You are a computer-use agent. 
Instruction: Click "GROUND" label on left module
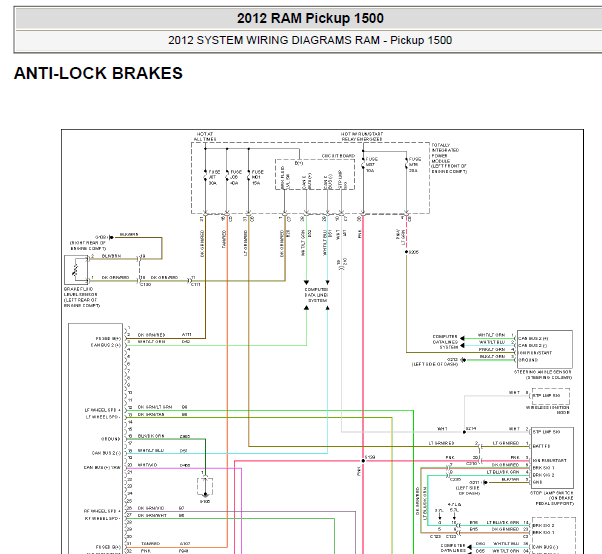(111, 439)
